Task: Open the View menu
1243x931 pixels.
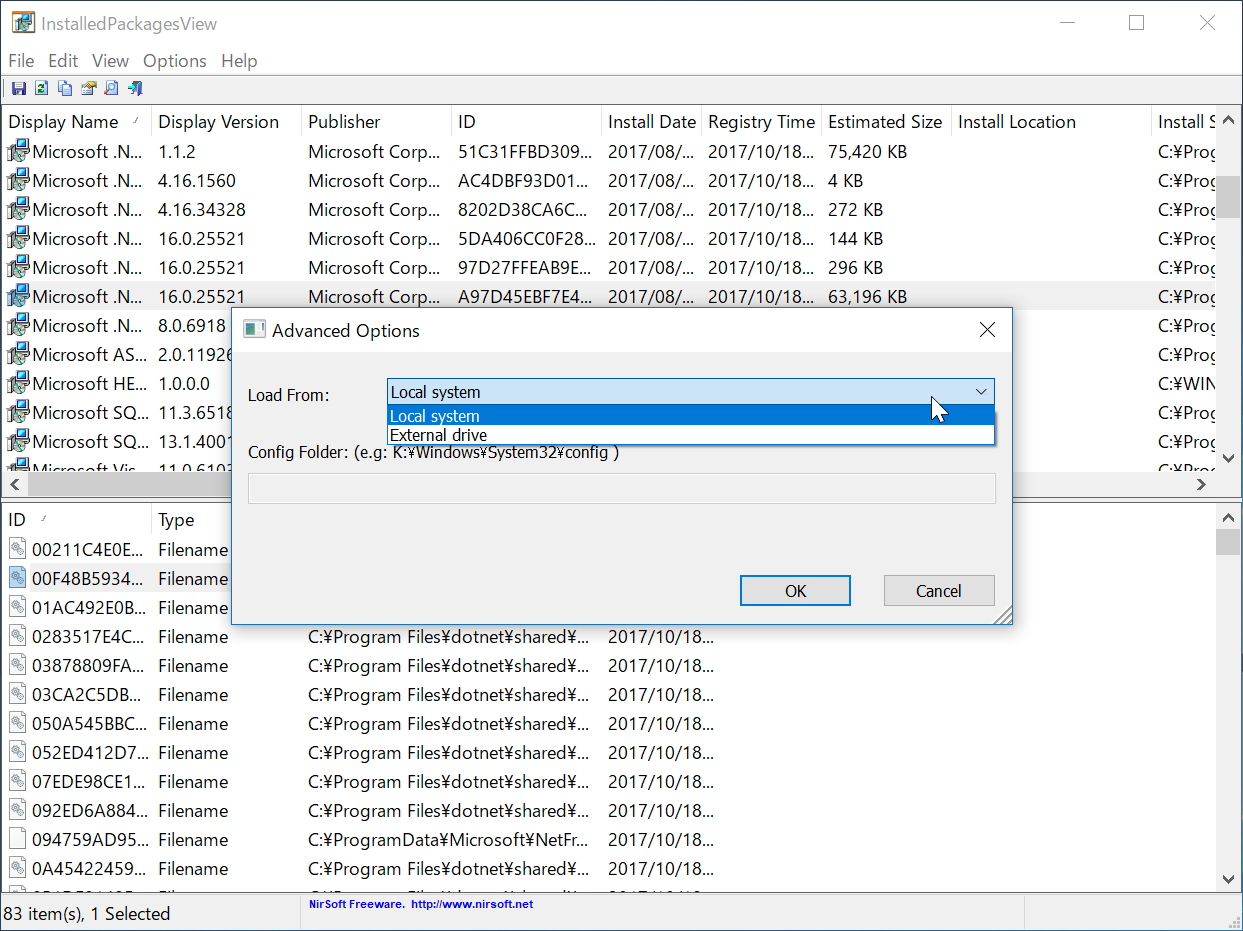Action: pyautogui.click(x=111, y=61)
